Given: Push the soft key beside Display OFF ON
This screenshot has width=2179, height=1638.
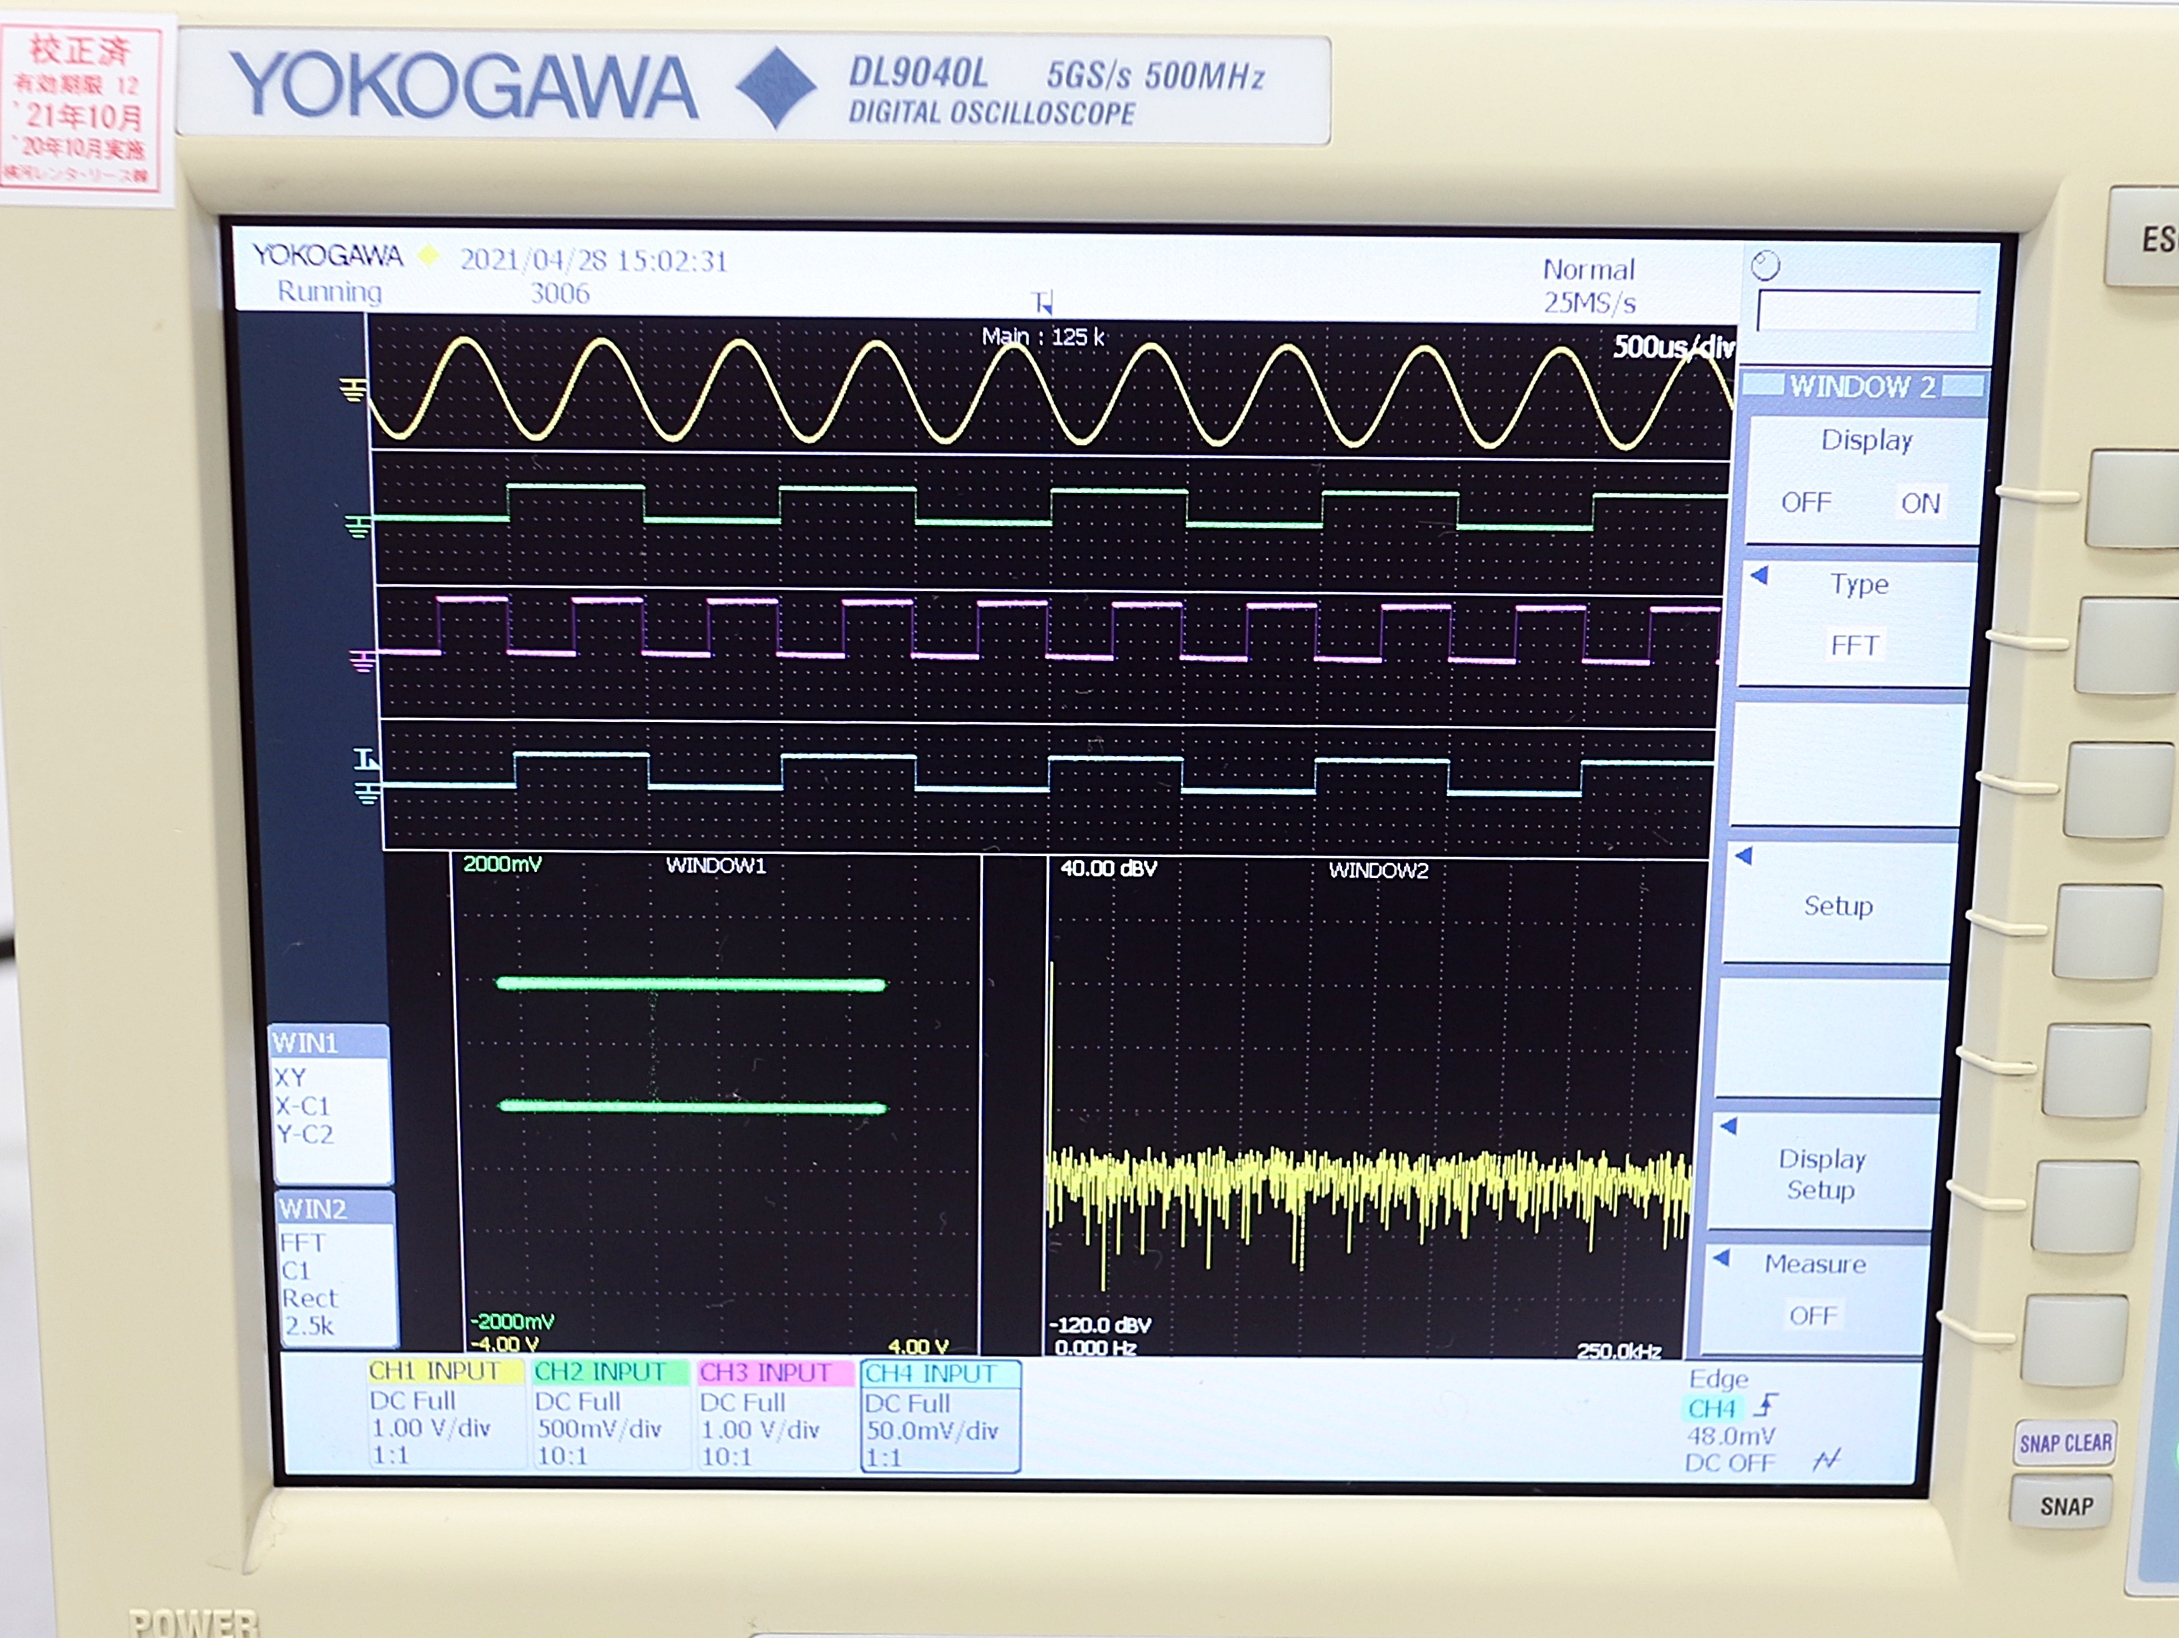Looking at the screenshot, I should pos(2134,499).
